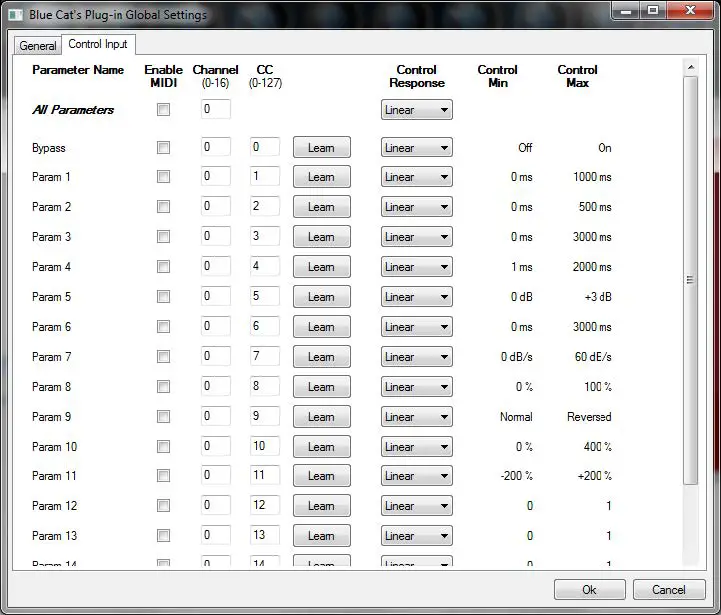Enable MIDI checkbox for Param 5

(x=163, y=297)
